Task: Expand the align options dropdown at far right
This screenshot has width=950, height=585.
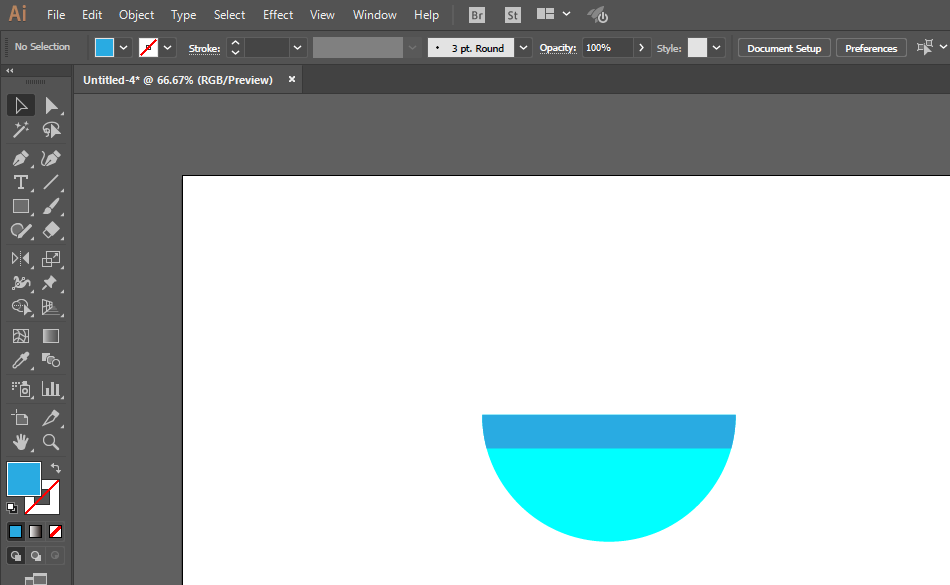Action: coord(943,47)
